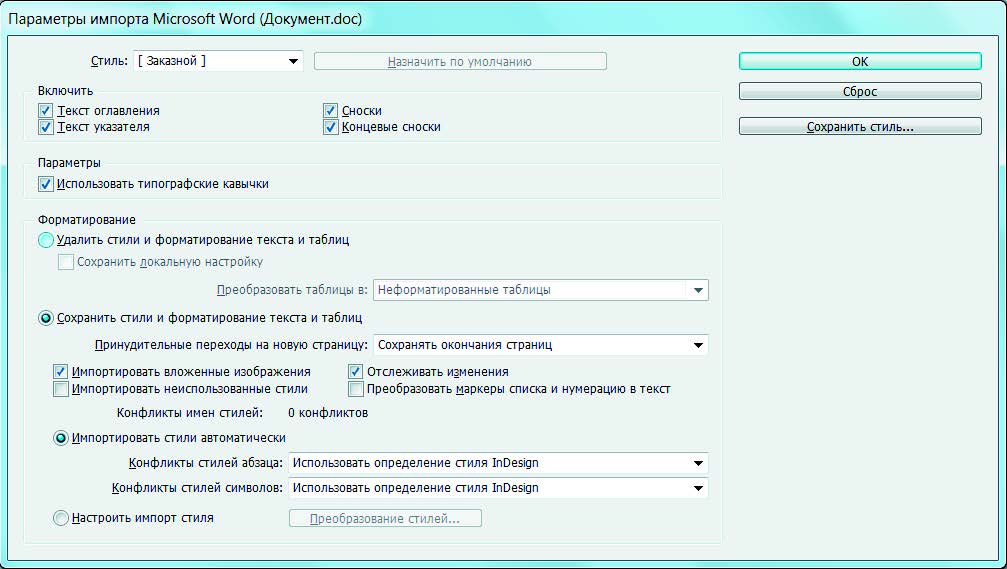Open Конфликты стилей абзаца dropdown
This screenshot has height=569, width=1007.
click(x=498, y=463)
